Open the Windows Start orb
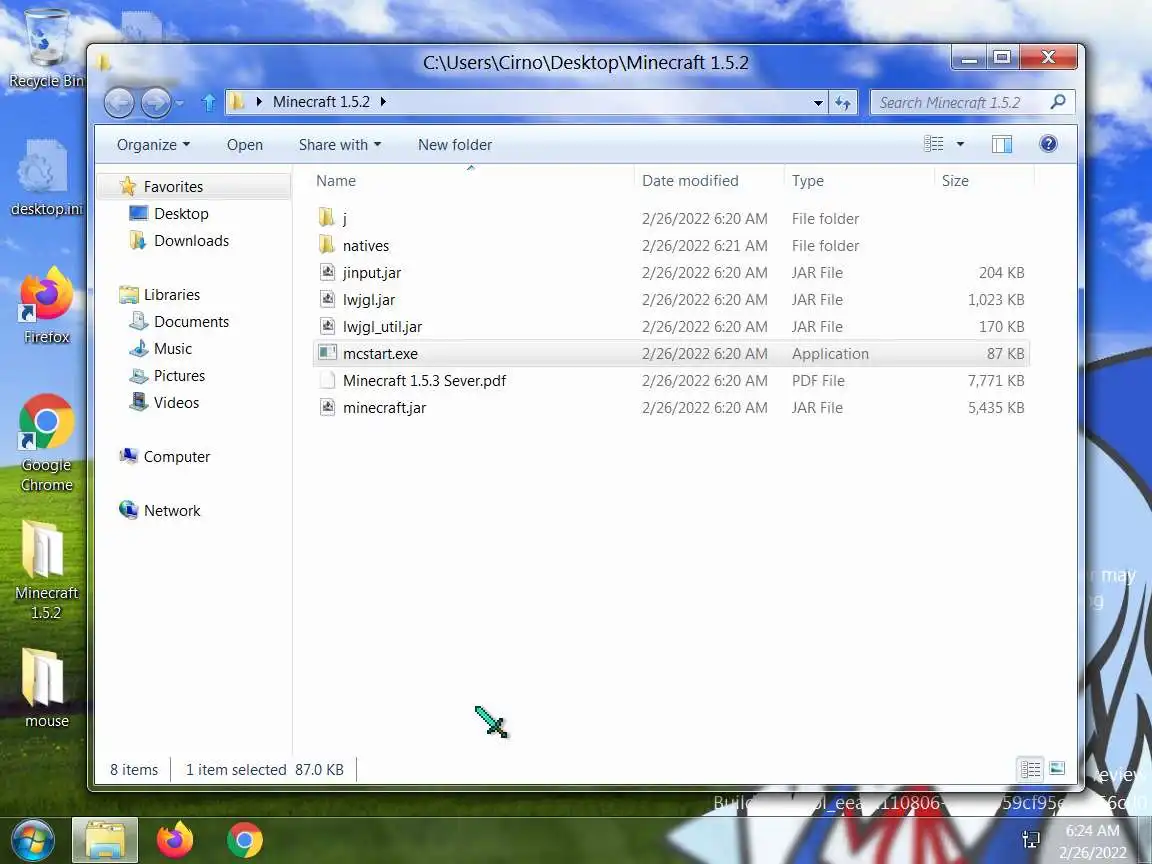 (32, 840)
